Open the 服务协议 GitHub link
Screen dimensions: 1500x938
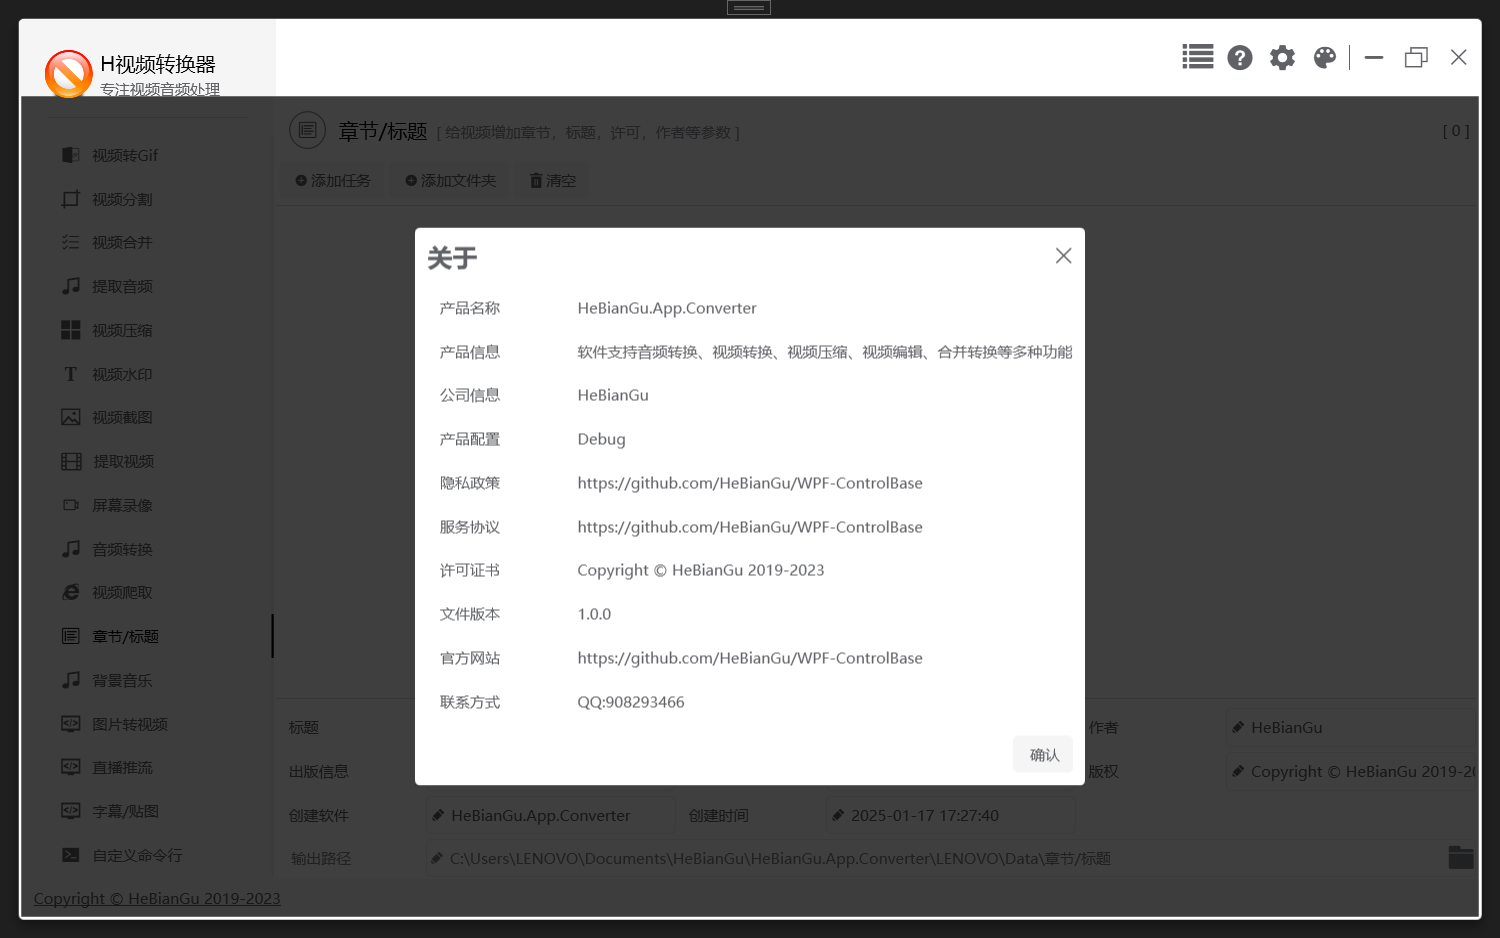click(750, 527)
